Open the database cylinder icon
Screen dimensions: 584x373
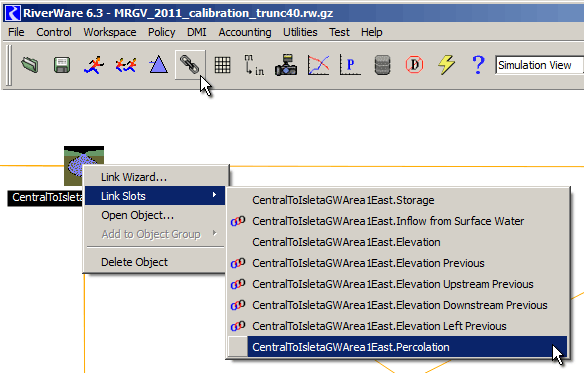pyautogui.click(x=383, y=65)
